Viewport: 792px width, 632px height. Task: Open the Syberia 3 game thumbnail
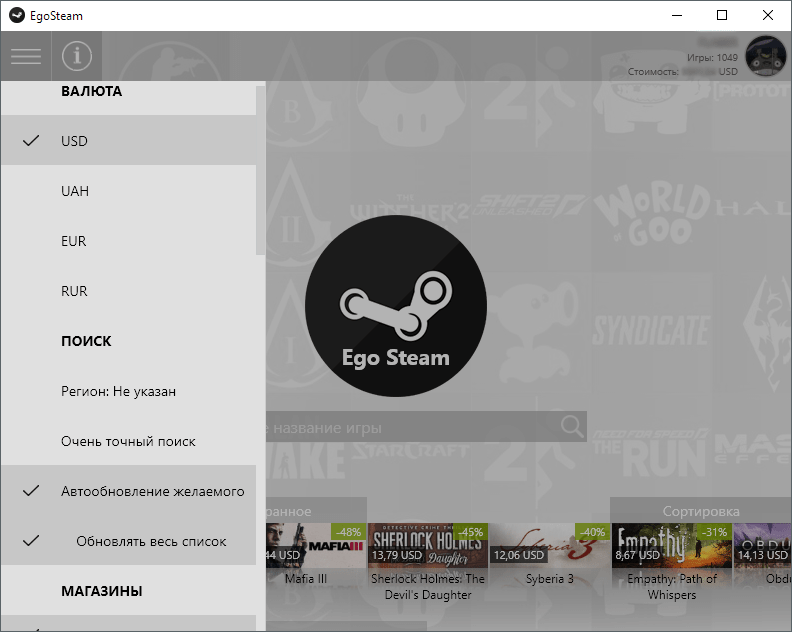tap(550, 545)
